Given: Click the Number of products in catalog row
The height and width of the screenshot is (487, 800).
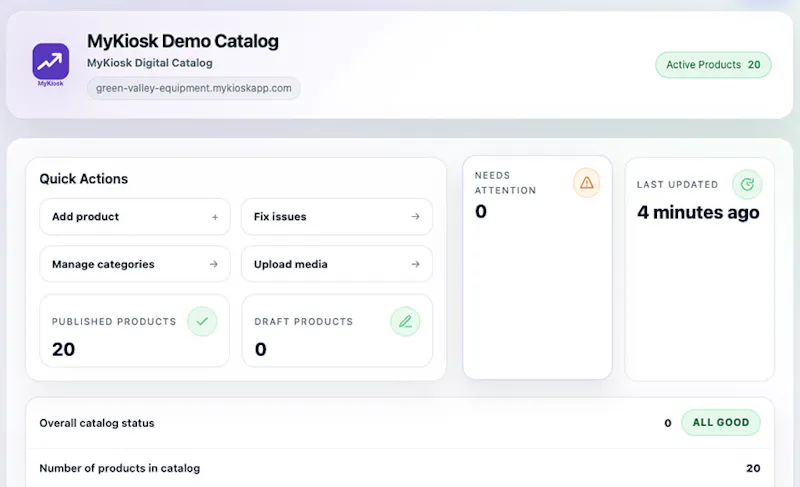Looking at the screenshot, I should pyautogui.click(x=399, y=468).
